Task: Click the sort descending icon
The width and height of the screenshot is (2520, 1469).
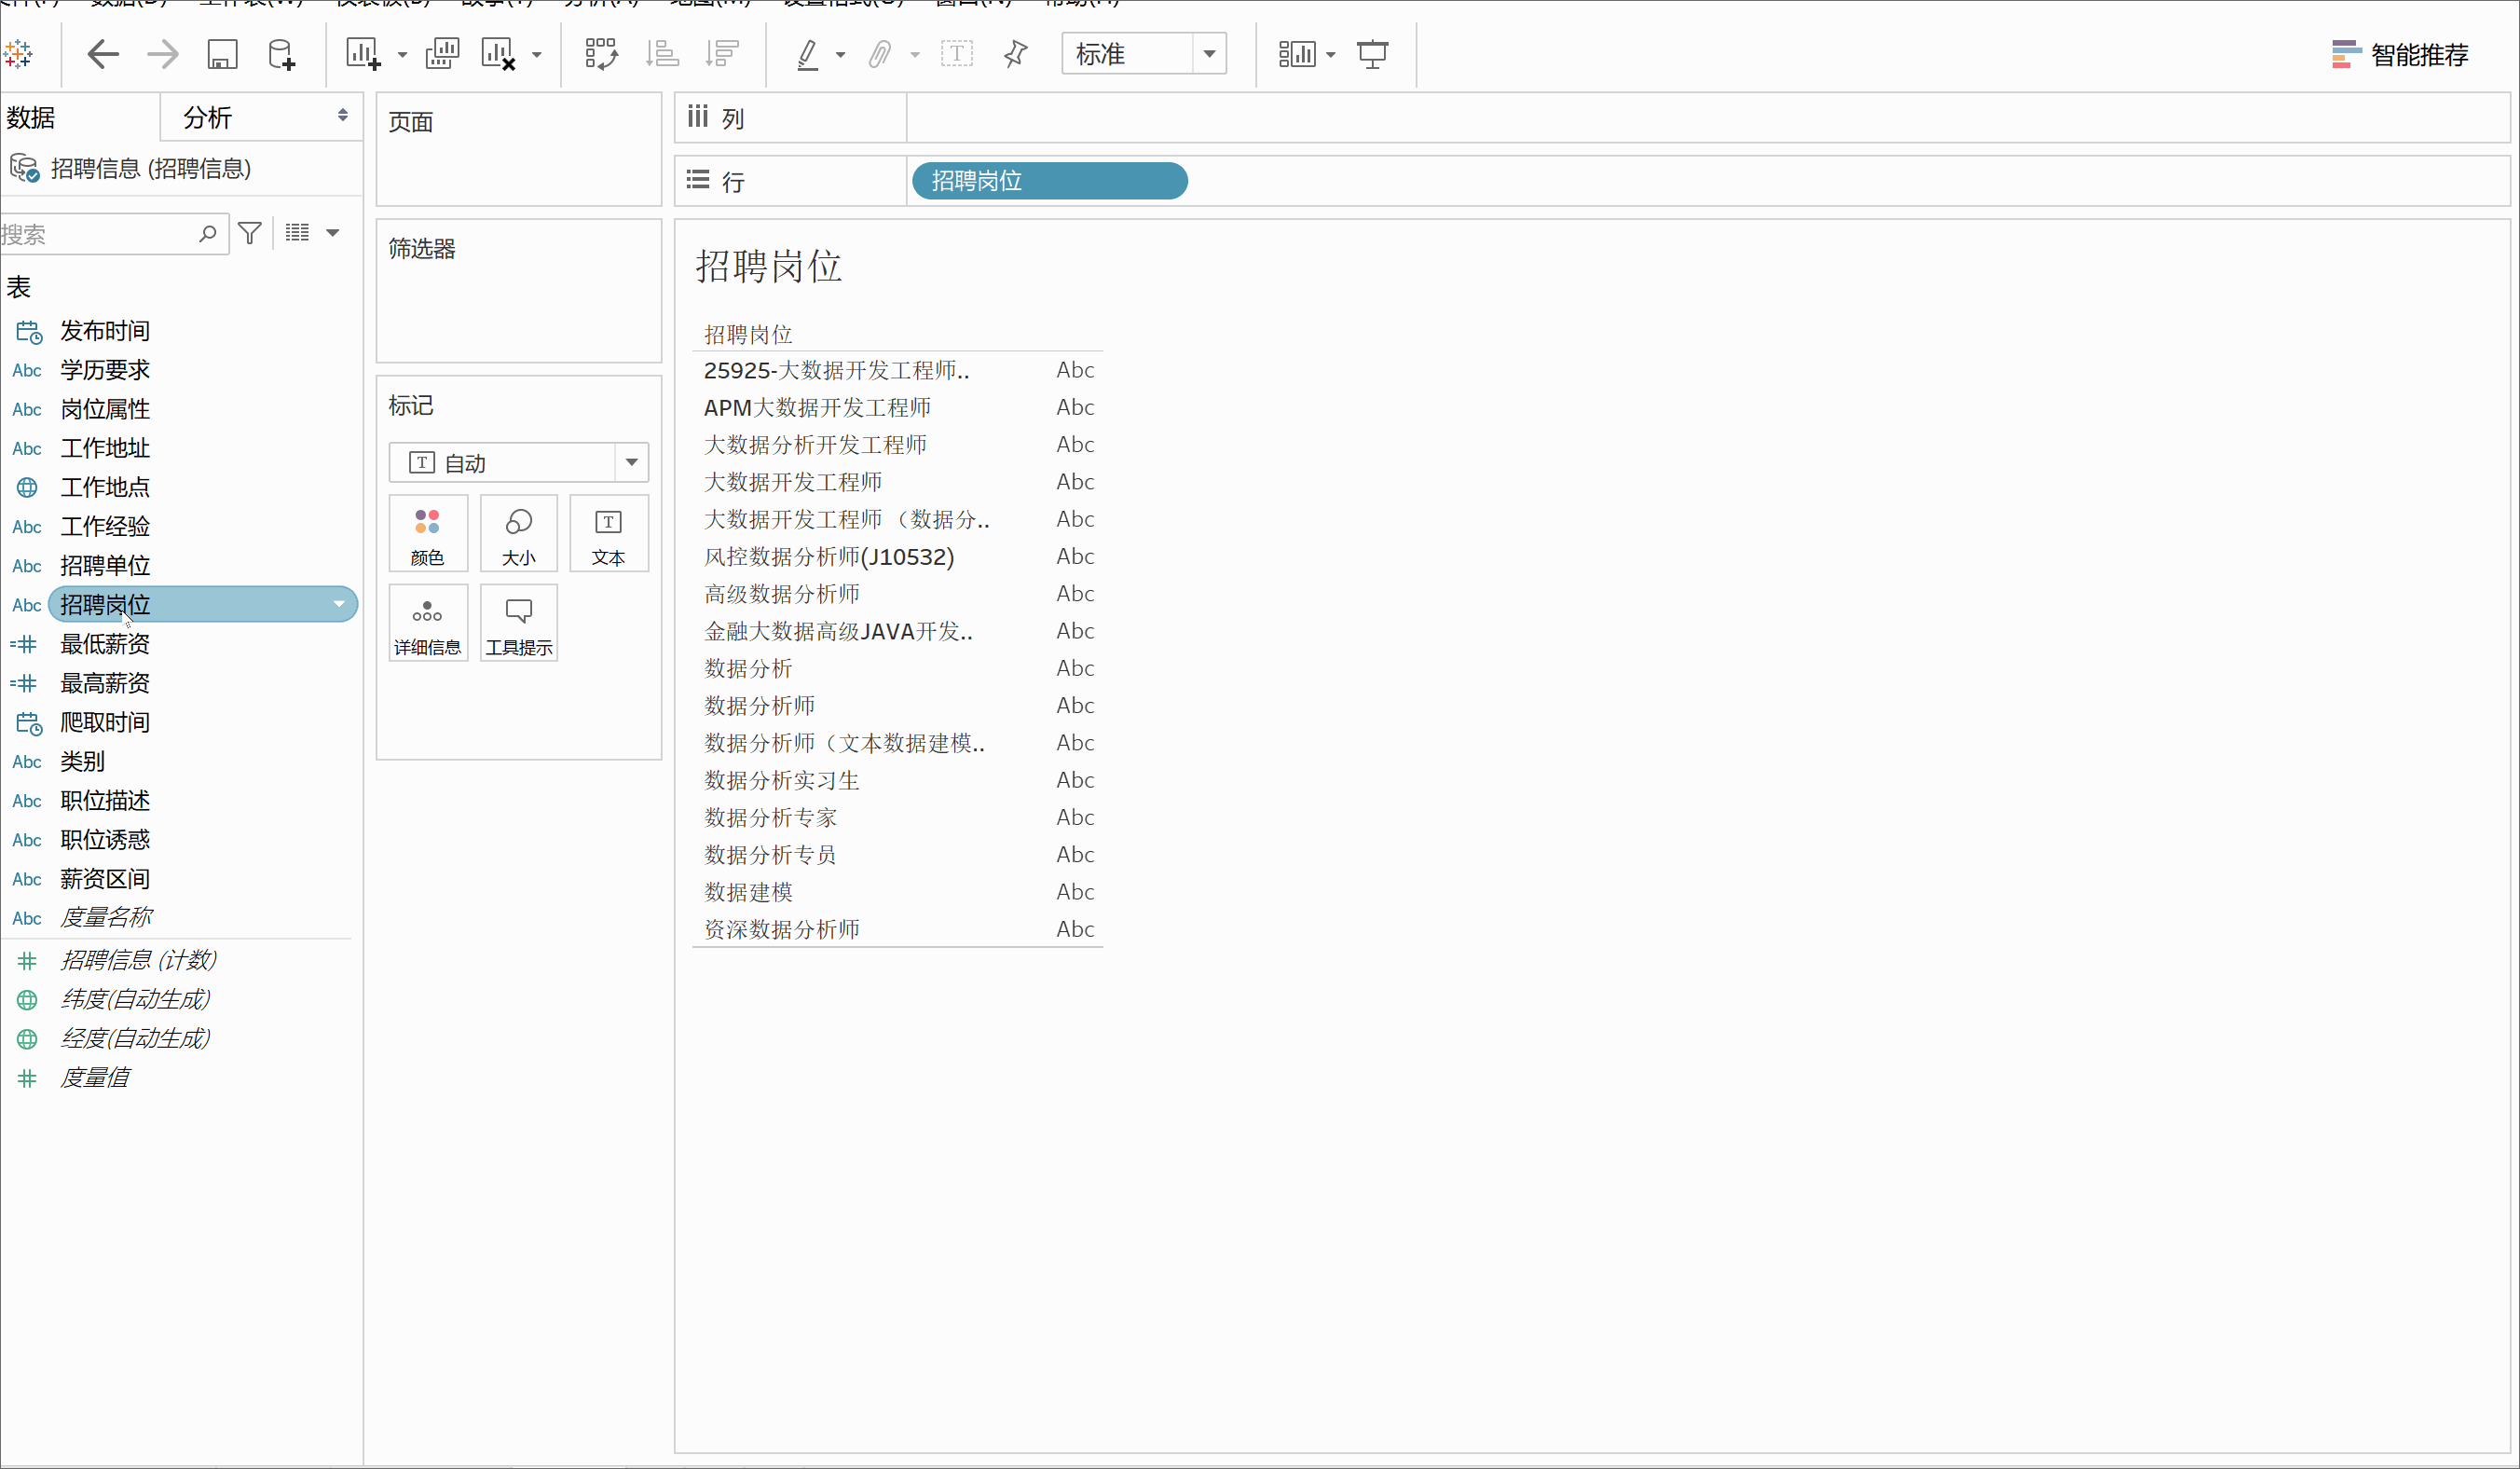Action: tap(721, 54)
